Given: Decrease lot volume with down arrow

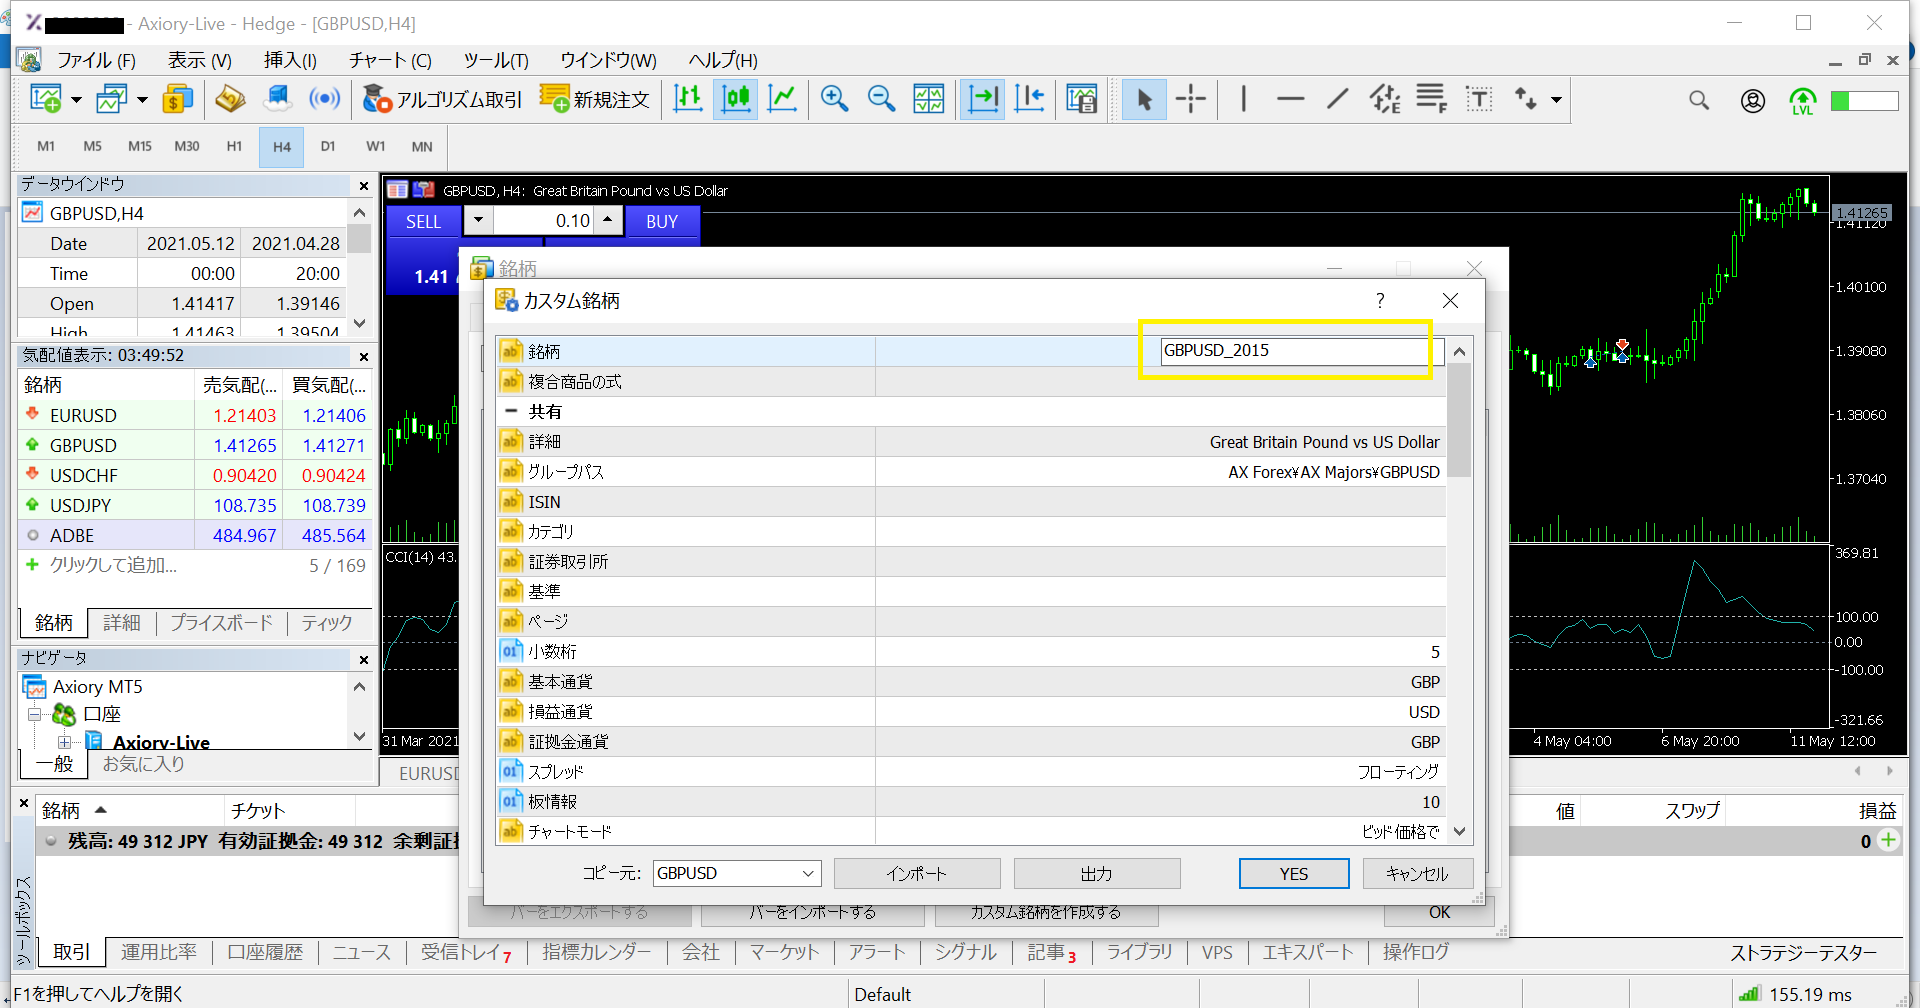Looking at the screenshot, I should [x=478, y=220].
